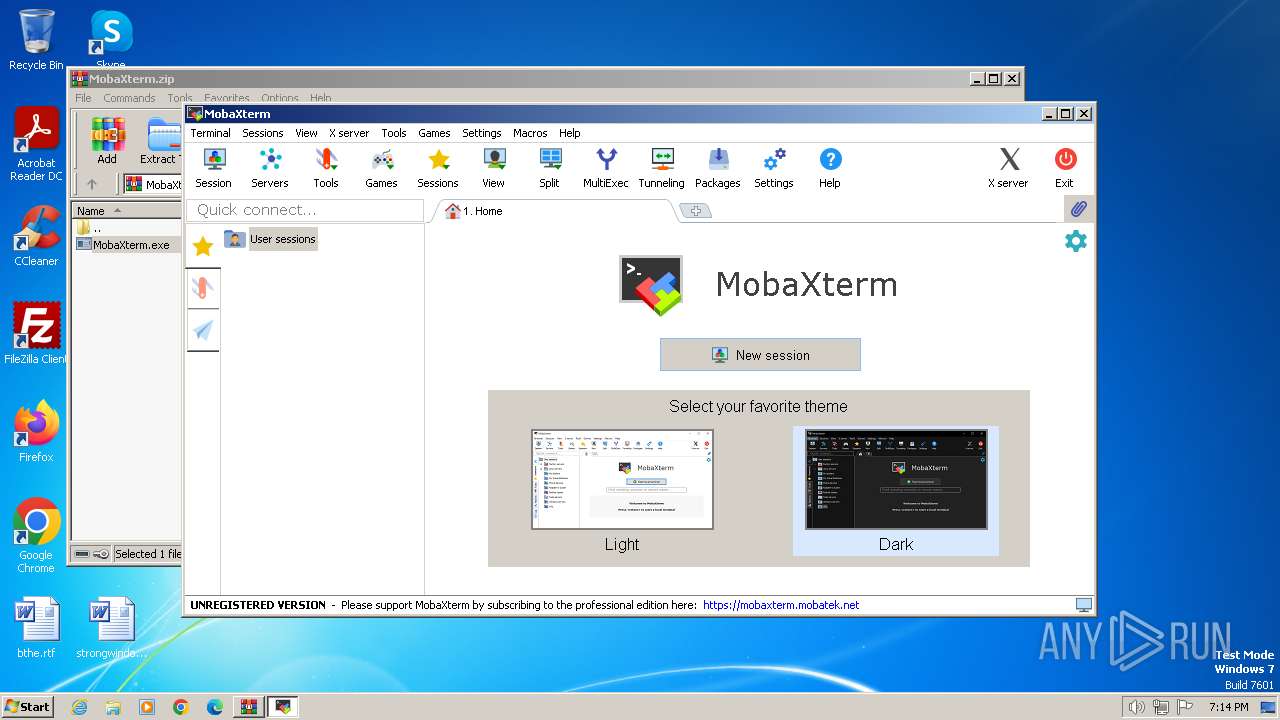This screenshot has height=720, width=1280.
Task: Open the View menu in menu bar
Action: (306, 133)
